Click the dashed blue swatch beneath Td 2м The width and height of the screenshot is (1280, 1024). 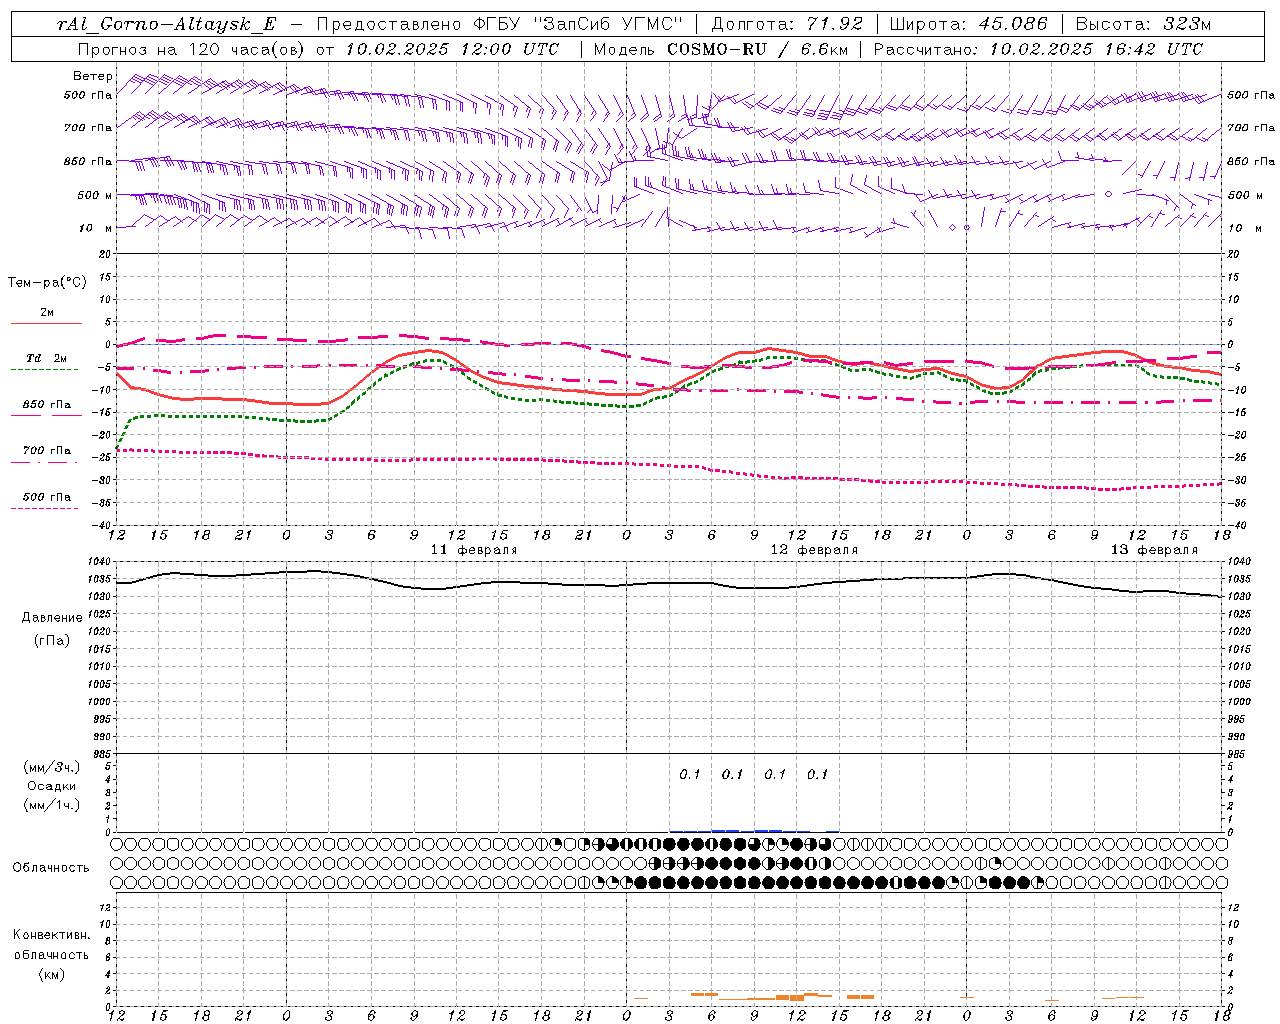point(44,369)
